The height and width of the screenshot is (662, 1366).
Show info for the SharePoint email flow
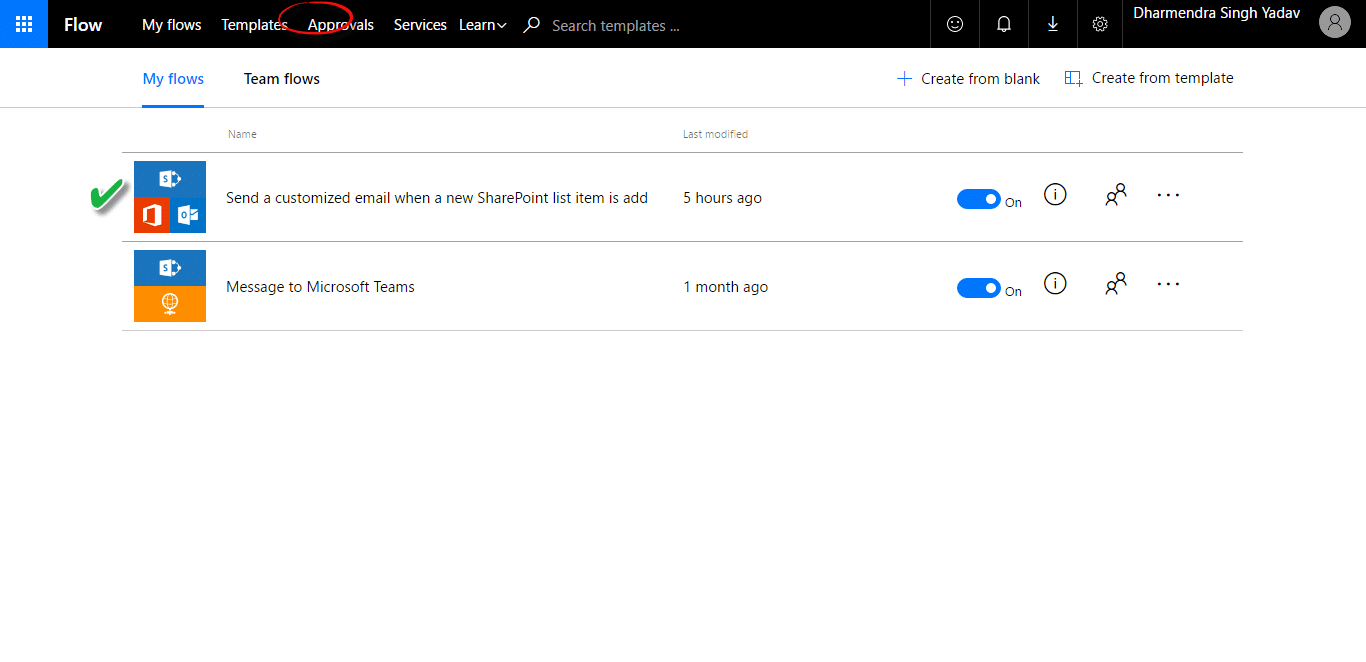point(1054,195)
